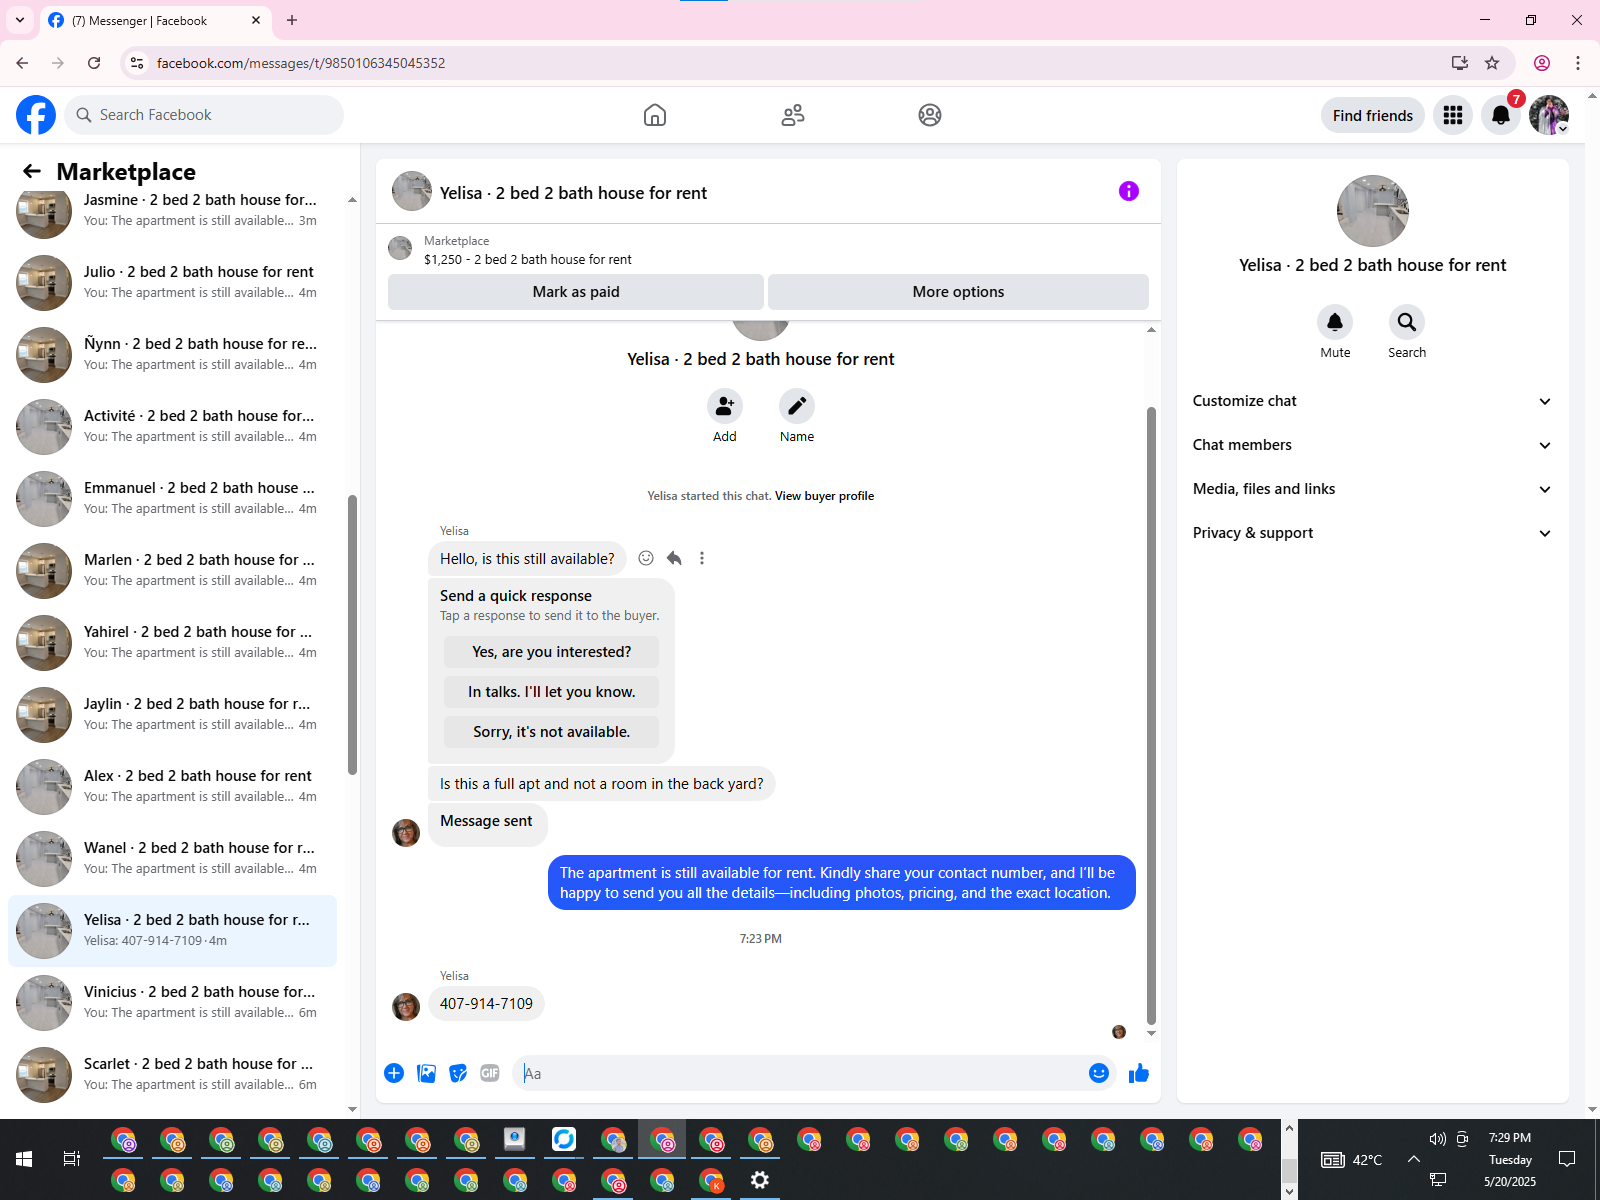The image size is (1600, 1200).
Task: Open the Friends icon in top navigation
Action: click(793, 115)
